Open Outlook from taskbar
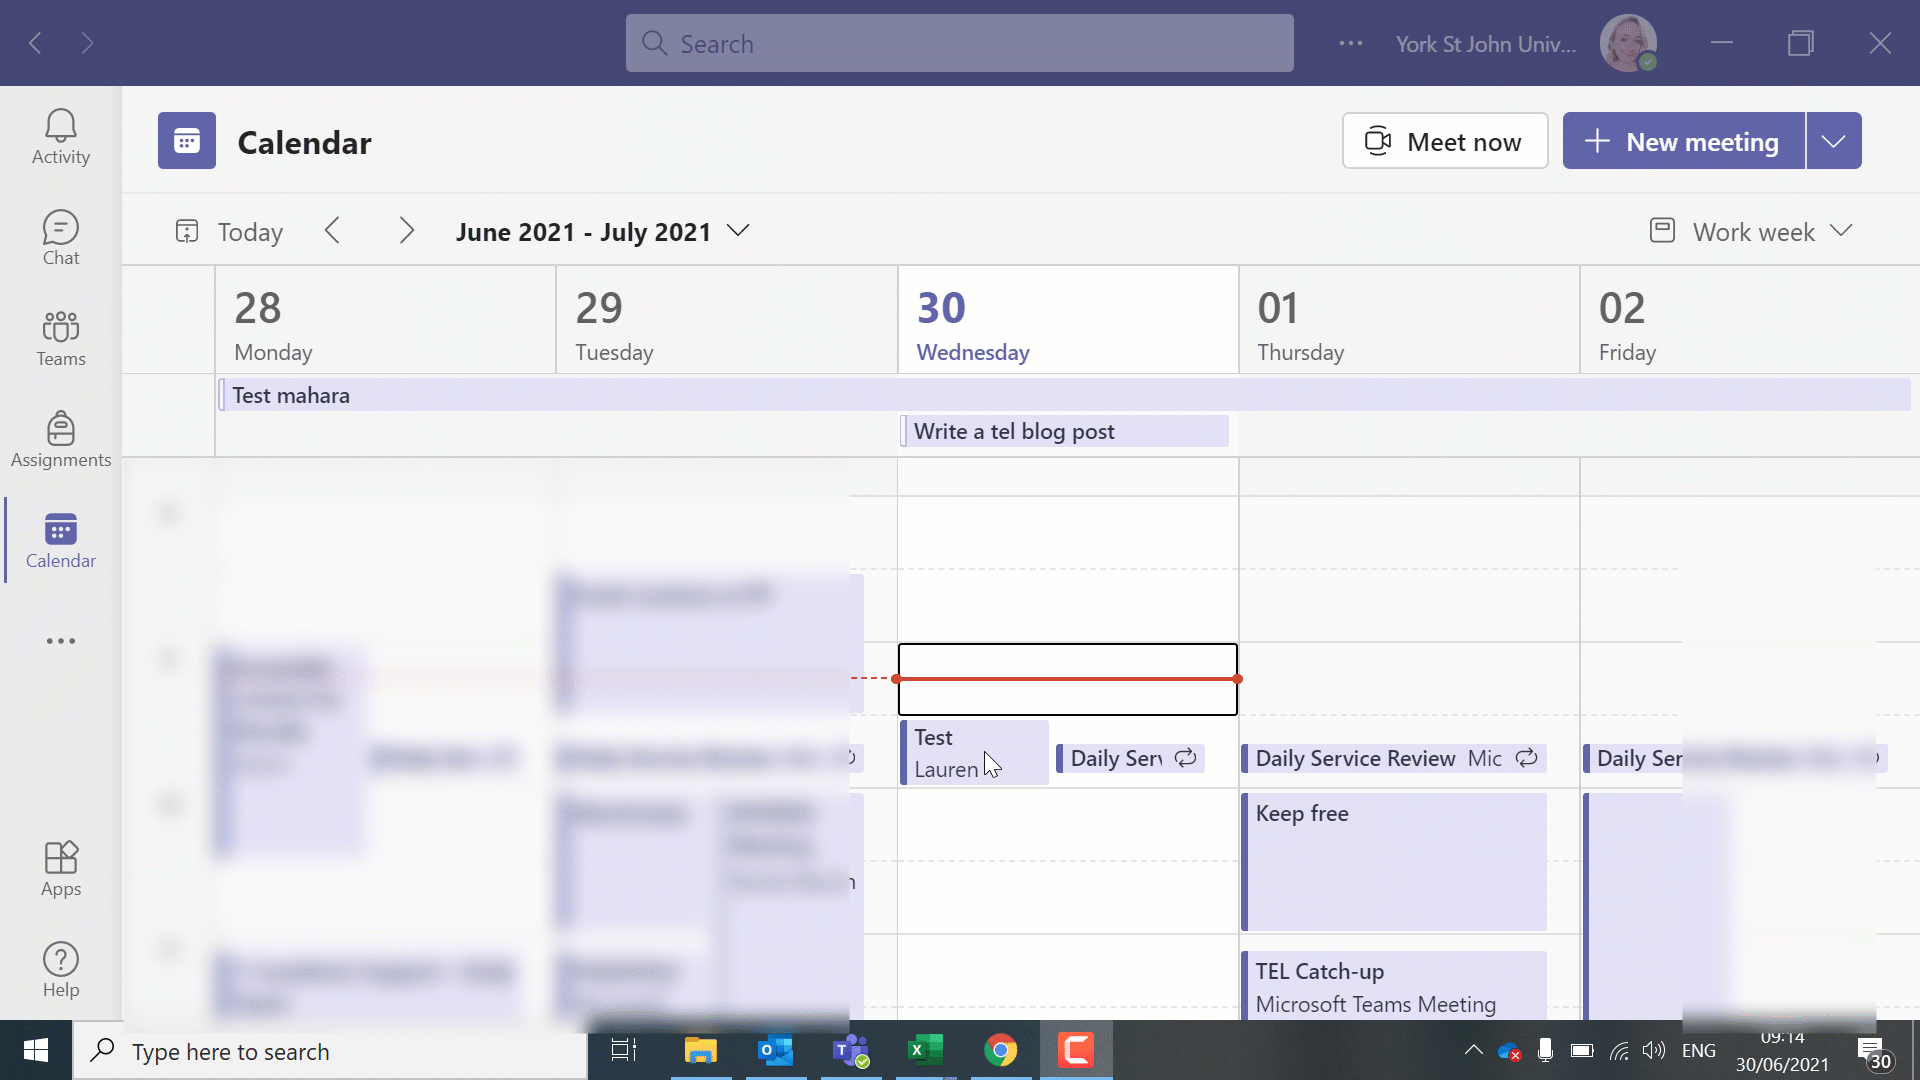This screenshot has height=1080, width=1920. [x=776, y=1050]
